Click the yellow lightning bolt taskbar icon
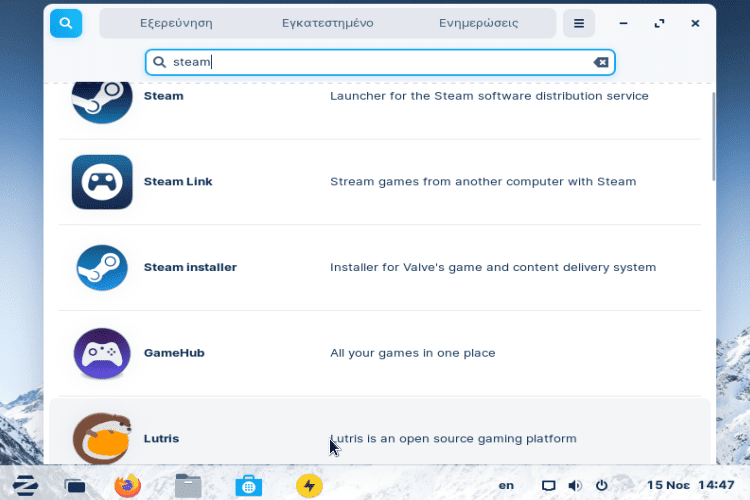The image size is (750, 500). [x=309, y=486]
